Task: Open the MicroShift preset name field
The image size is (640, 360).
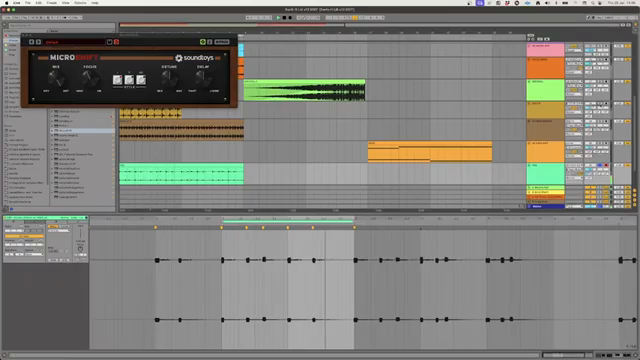Action: (x=74, y=42)
